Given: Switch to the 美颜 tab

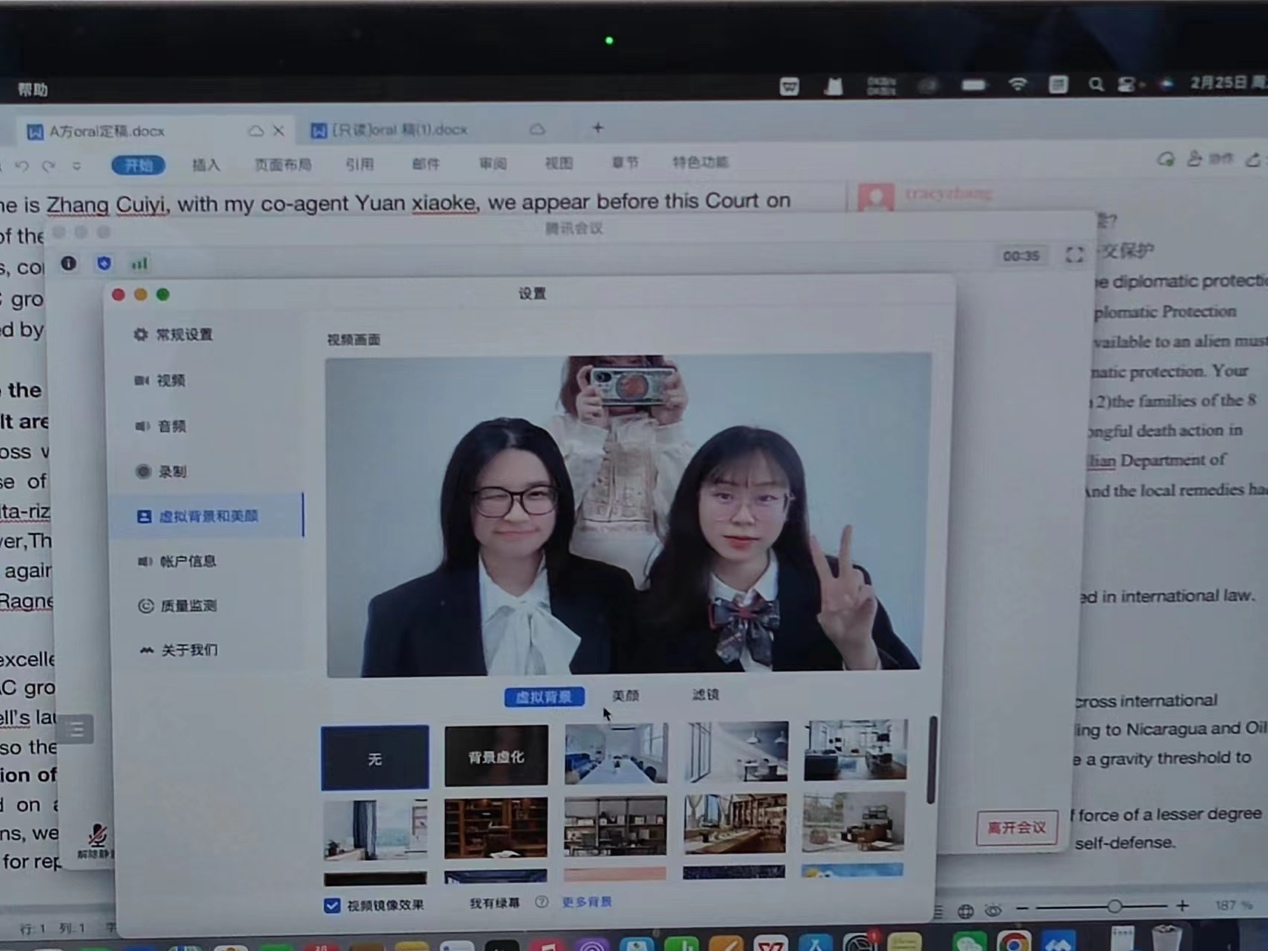Looking at the screenshot, I should [625, 695].
